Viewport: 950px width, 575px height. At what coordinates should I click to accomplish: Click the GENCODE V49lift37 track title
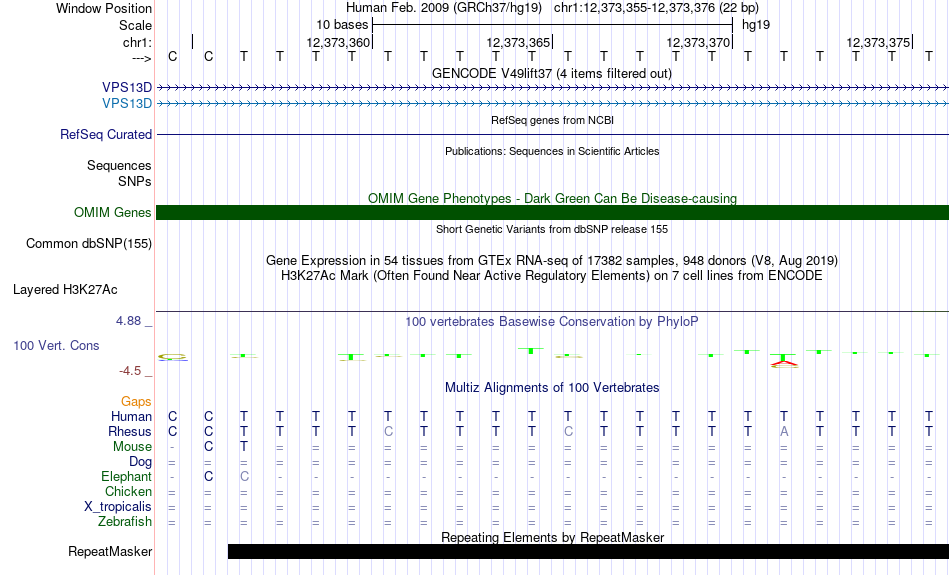552,73
